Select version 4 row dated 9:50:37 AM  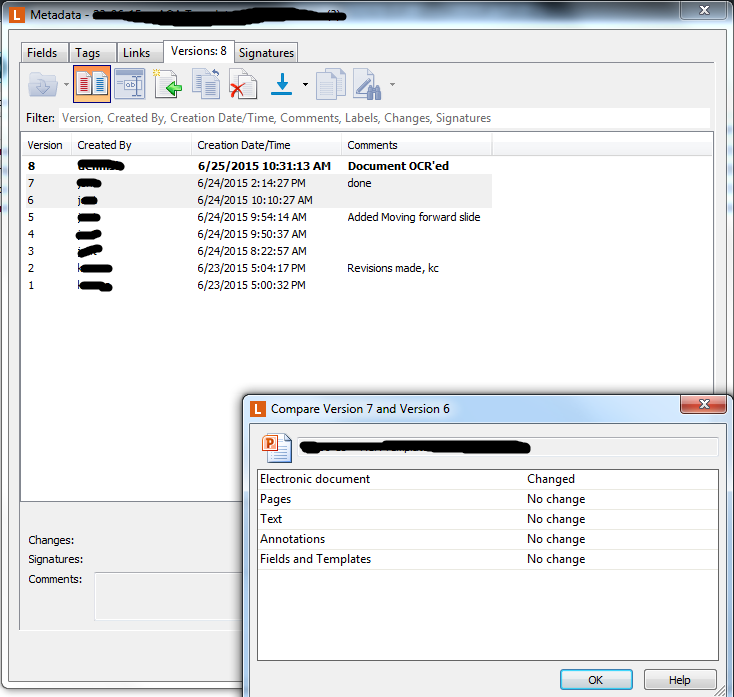click(258, 234)
